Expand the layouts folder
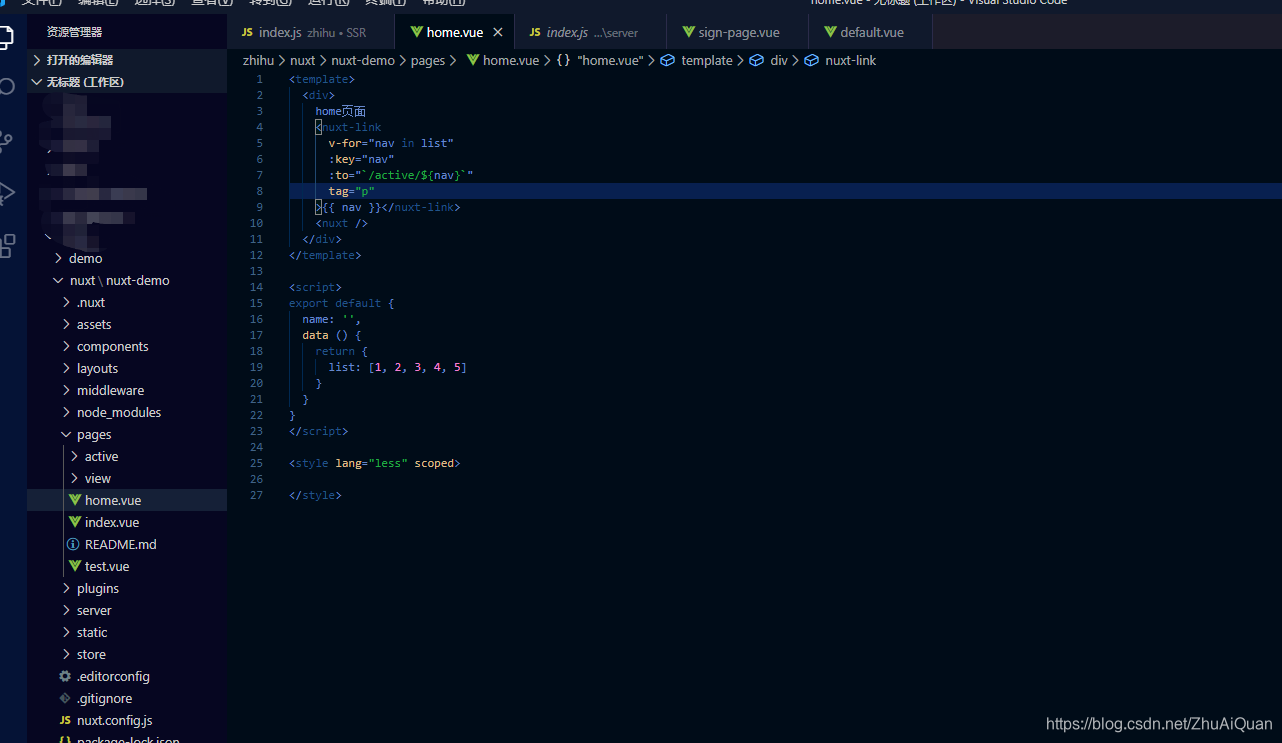This screenshot has height=743, width=1282. (x=127, y=368)
